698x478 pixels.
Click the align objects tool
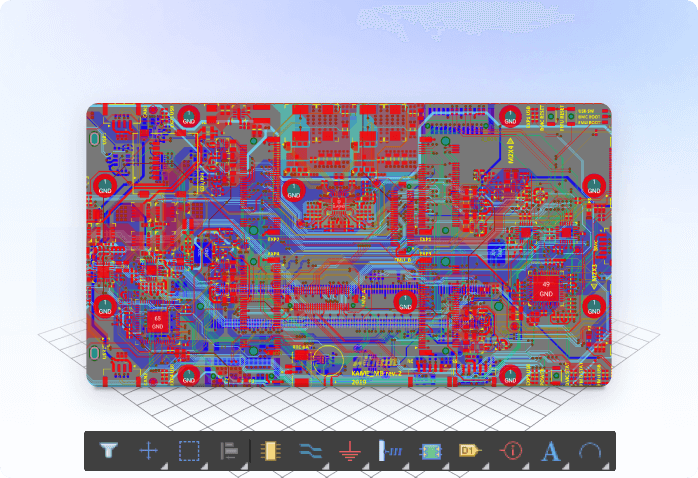[228, 451]
